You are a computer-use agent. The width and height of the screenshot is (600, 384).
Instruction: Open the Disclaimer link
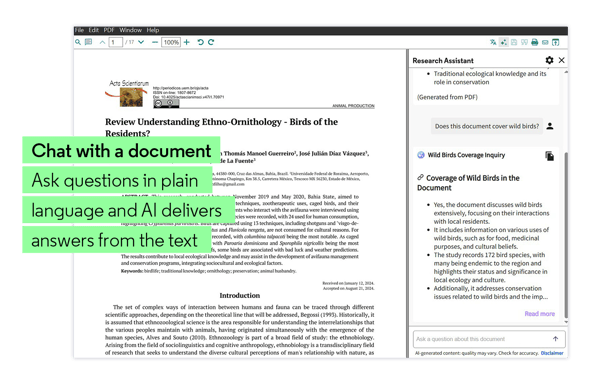[552, 353]
